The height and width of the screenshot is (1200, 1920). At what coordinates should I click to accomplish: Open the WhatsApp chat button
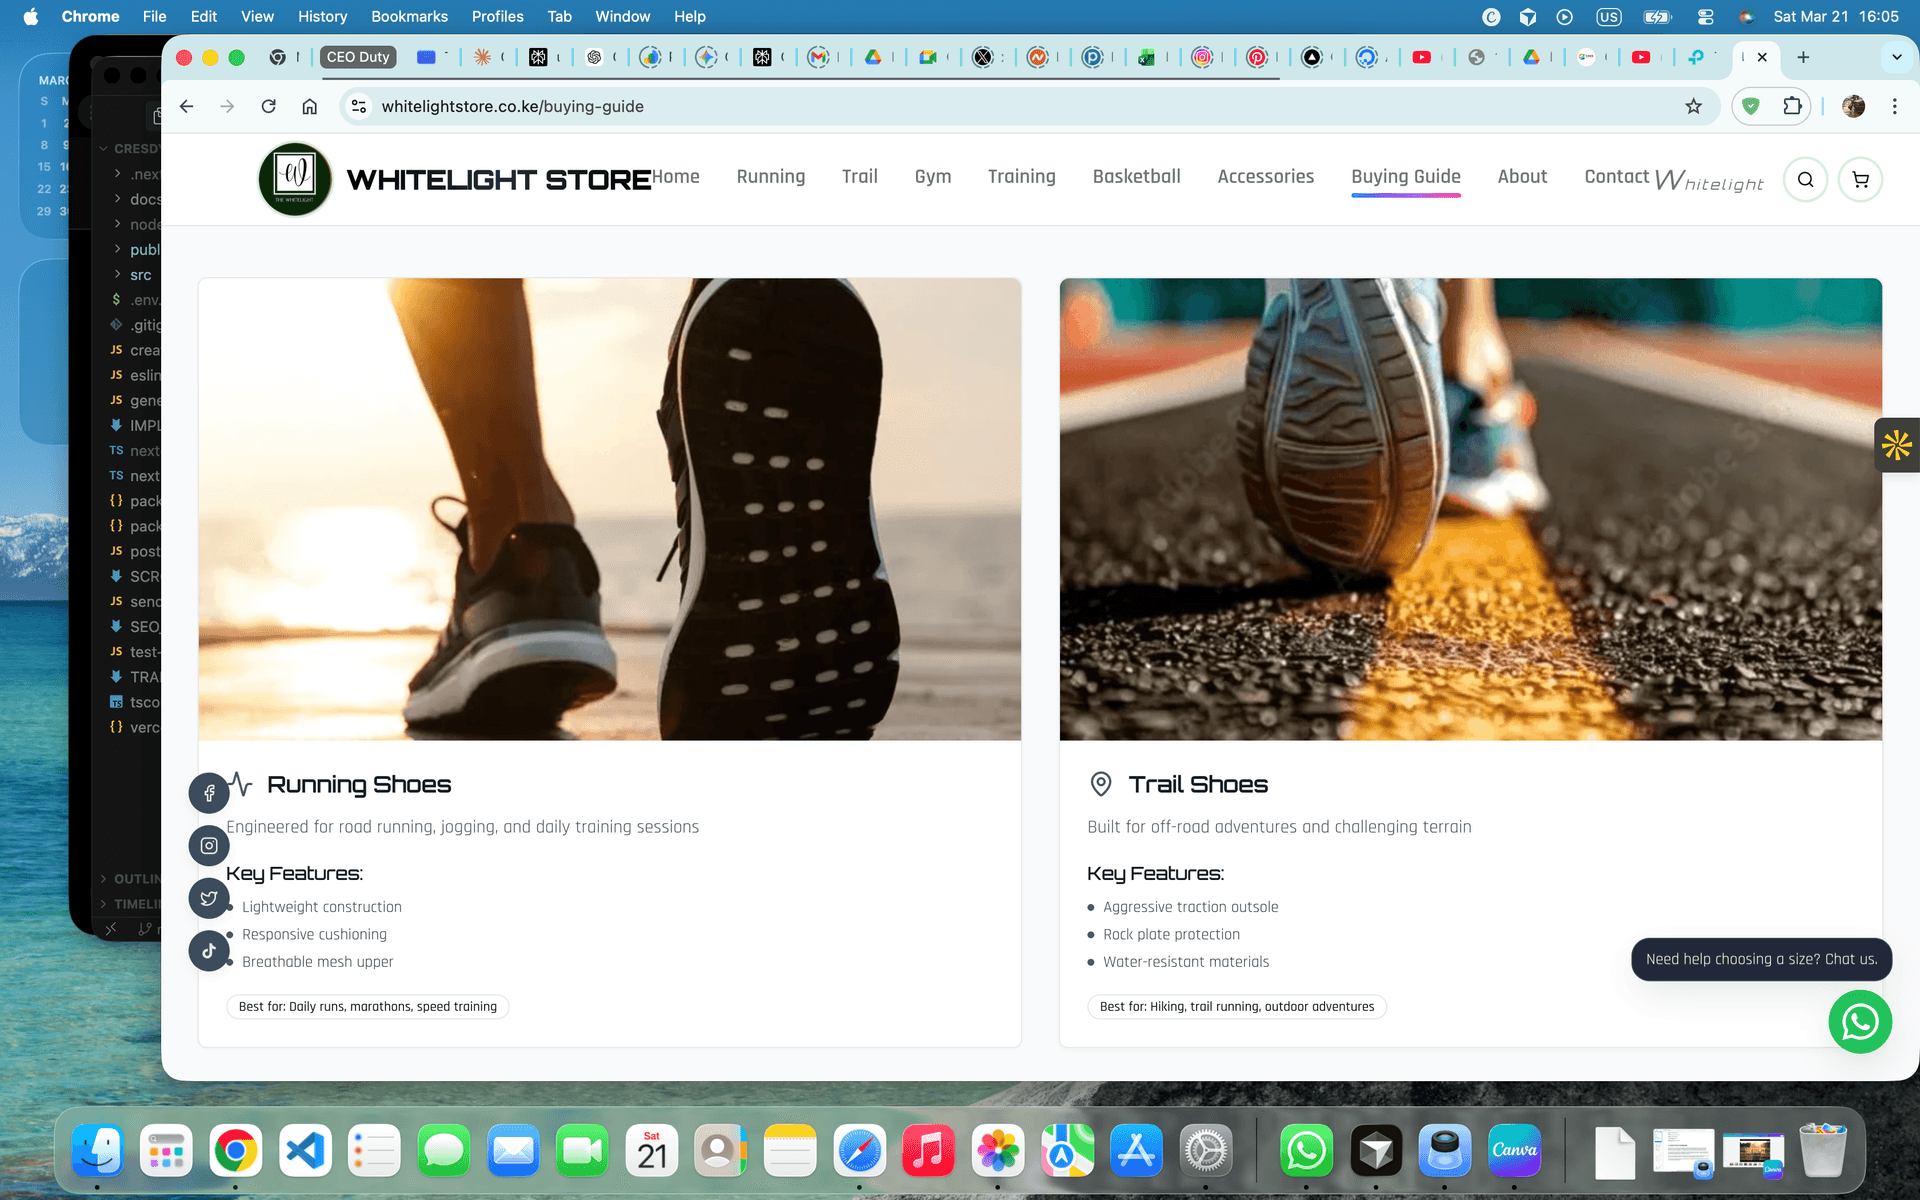click(1860, 1022)
